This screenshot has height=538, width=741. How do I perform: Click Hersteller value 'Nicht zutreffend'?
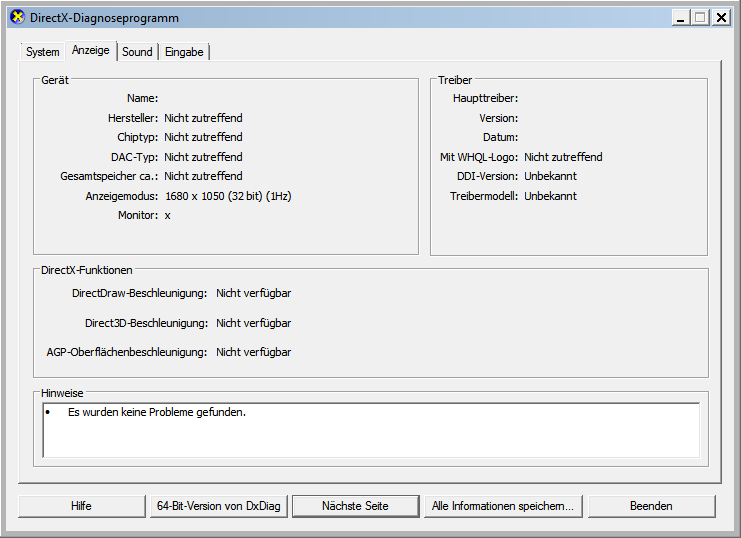(203, 118)
